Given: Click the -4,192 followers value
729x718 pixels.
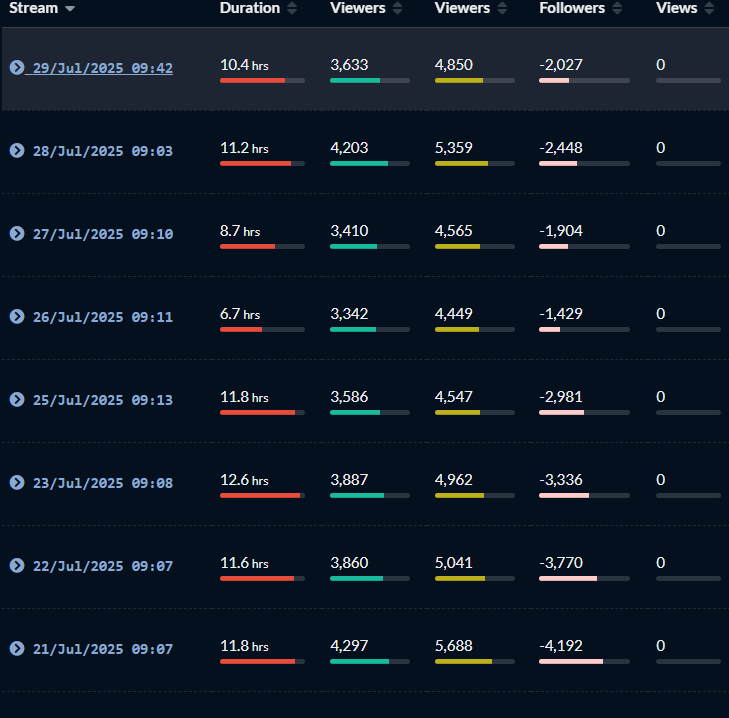Looking at the screenshot, I should pos(561,646).
